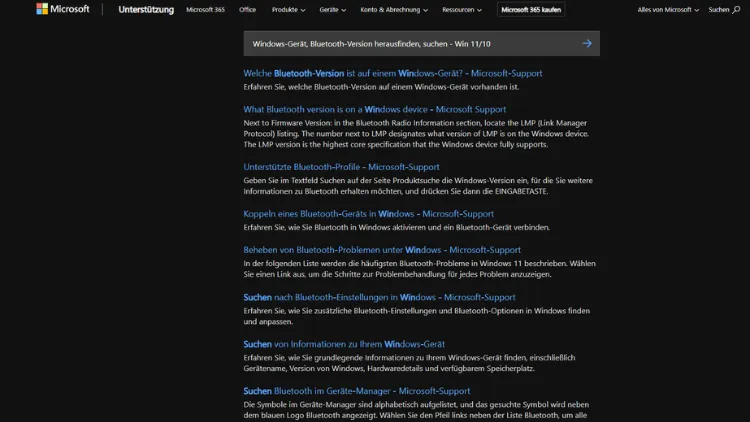Expand Alles von Microsoft dropdown
This screenshot has height=422, width=750.
tap(668, 10)
